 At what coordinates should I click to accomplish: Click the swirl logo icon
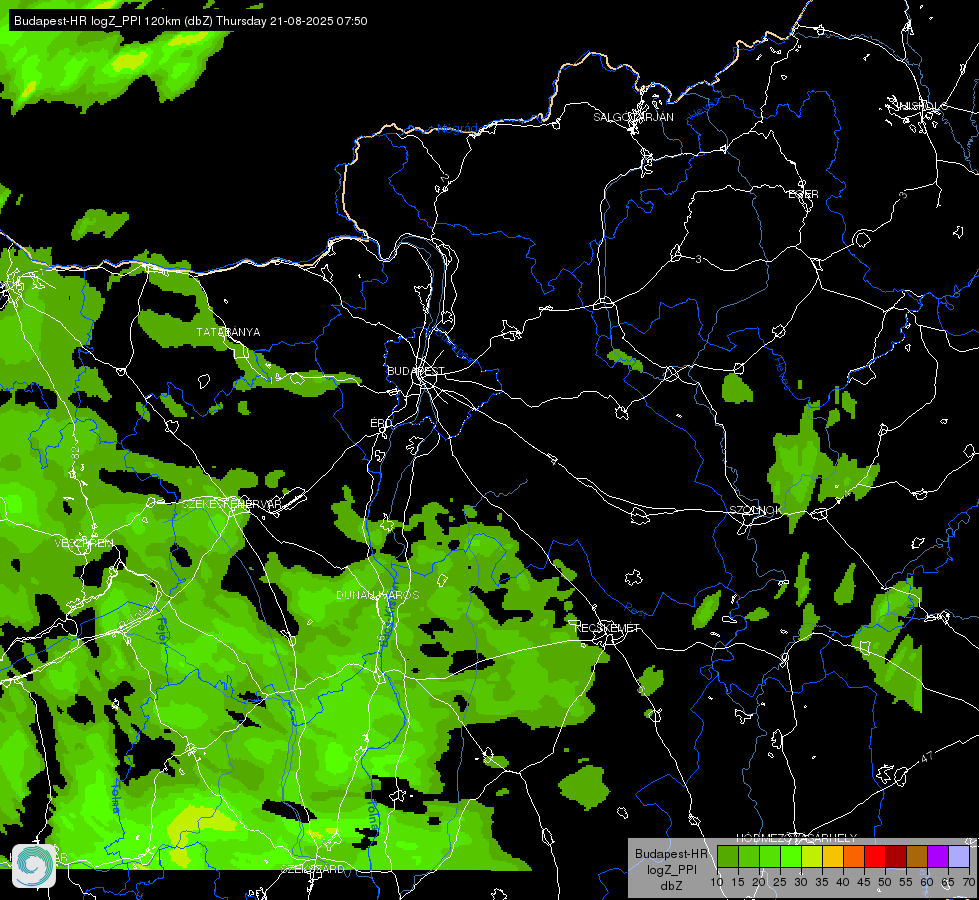click(34, 865)
